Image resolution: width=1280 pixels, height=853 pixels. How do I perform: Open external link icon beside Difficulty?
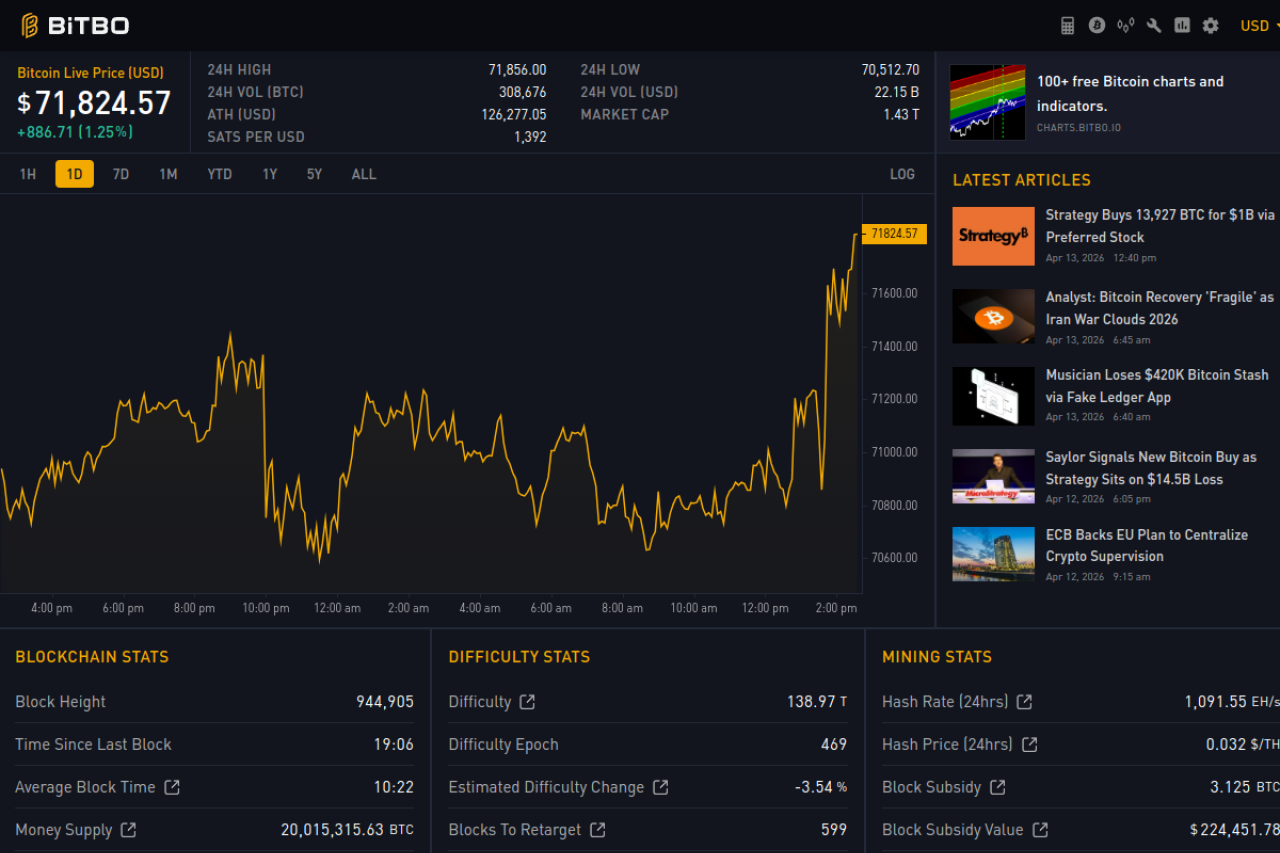527,702
